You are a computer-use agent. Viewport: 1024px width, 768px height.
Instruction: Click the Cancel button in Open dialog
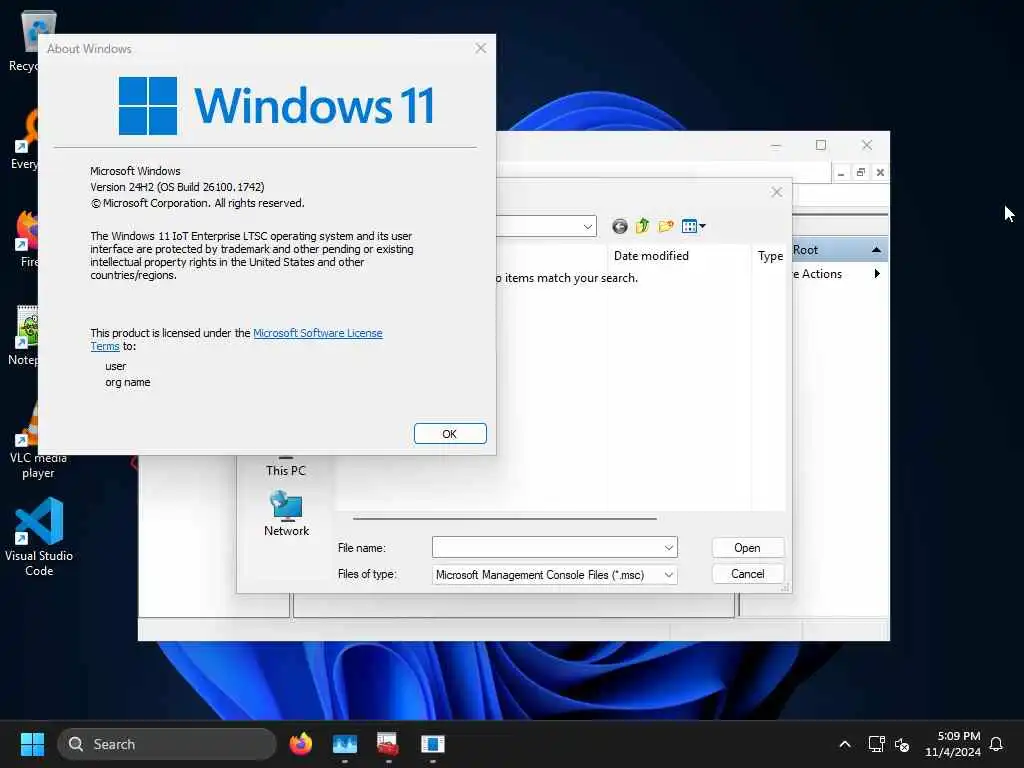(747, 573)
